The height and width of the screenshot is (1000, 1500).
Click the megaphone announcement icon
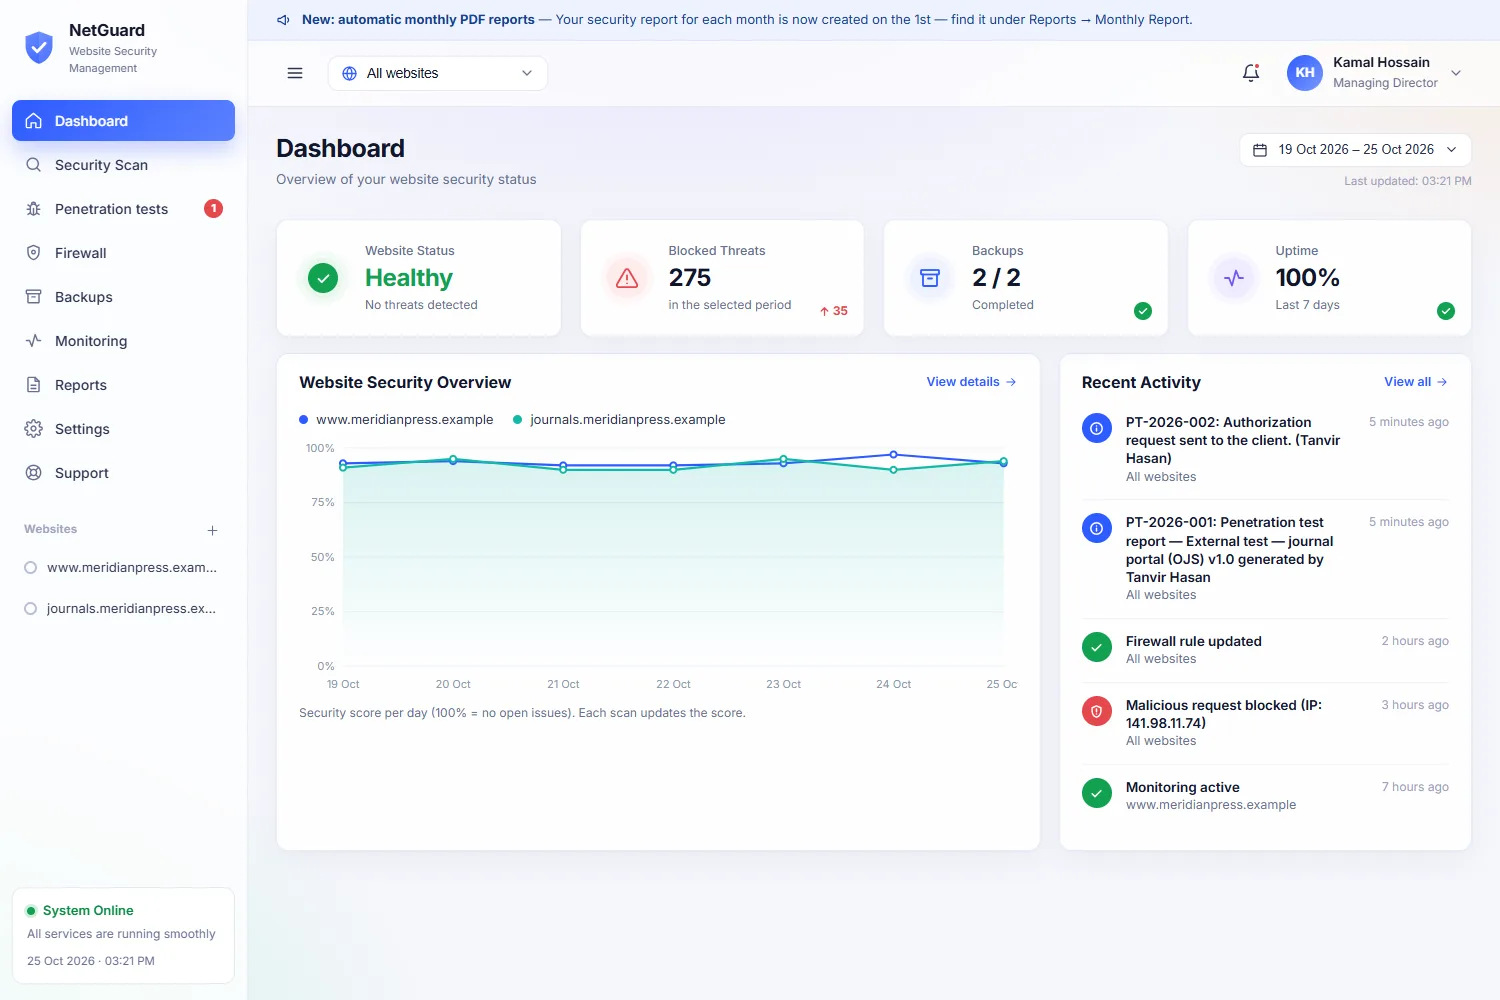click(283, 20)
